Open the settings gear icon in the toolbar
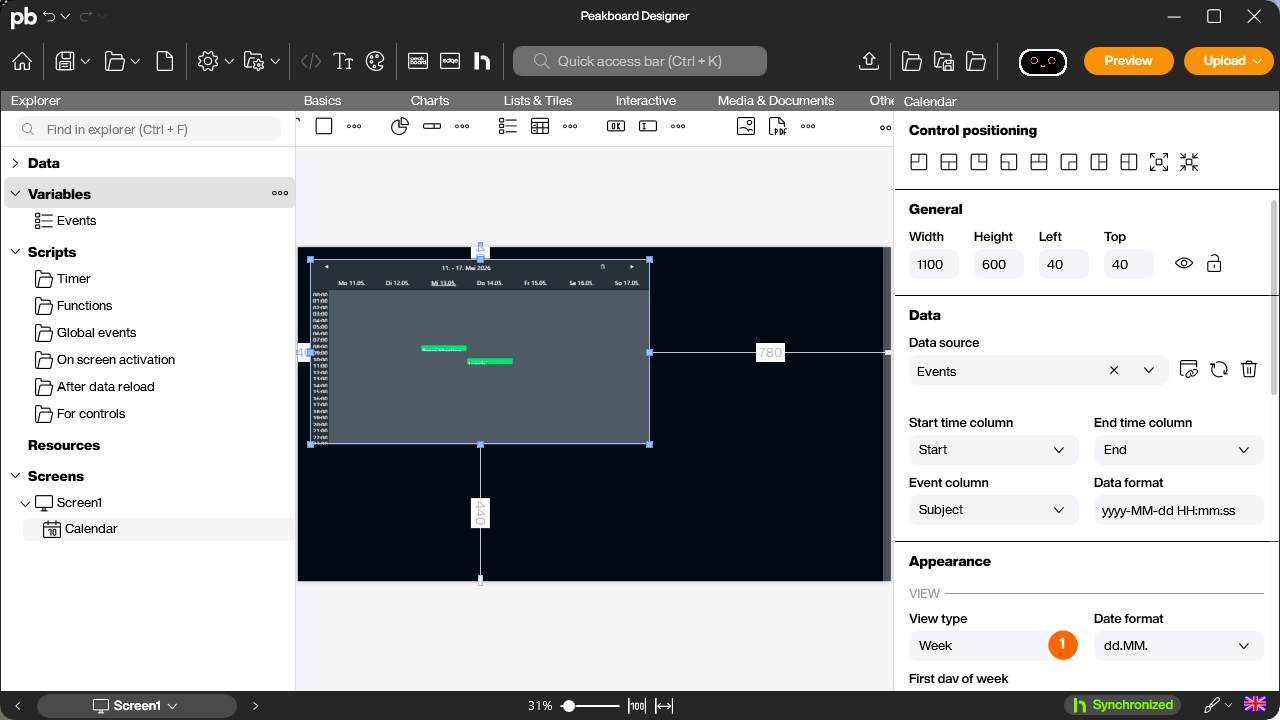 click(x=208, y=61)
